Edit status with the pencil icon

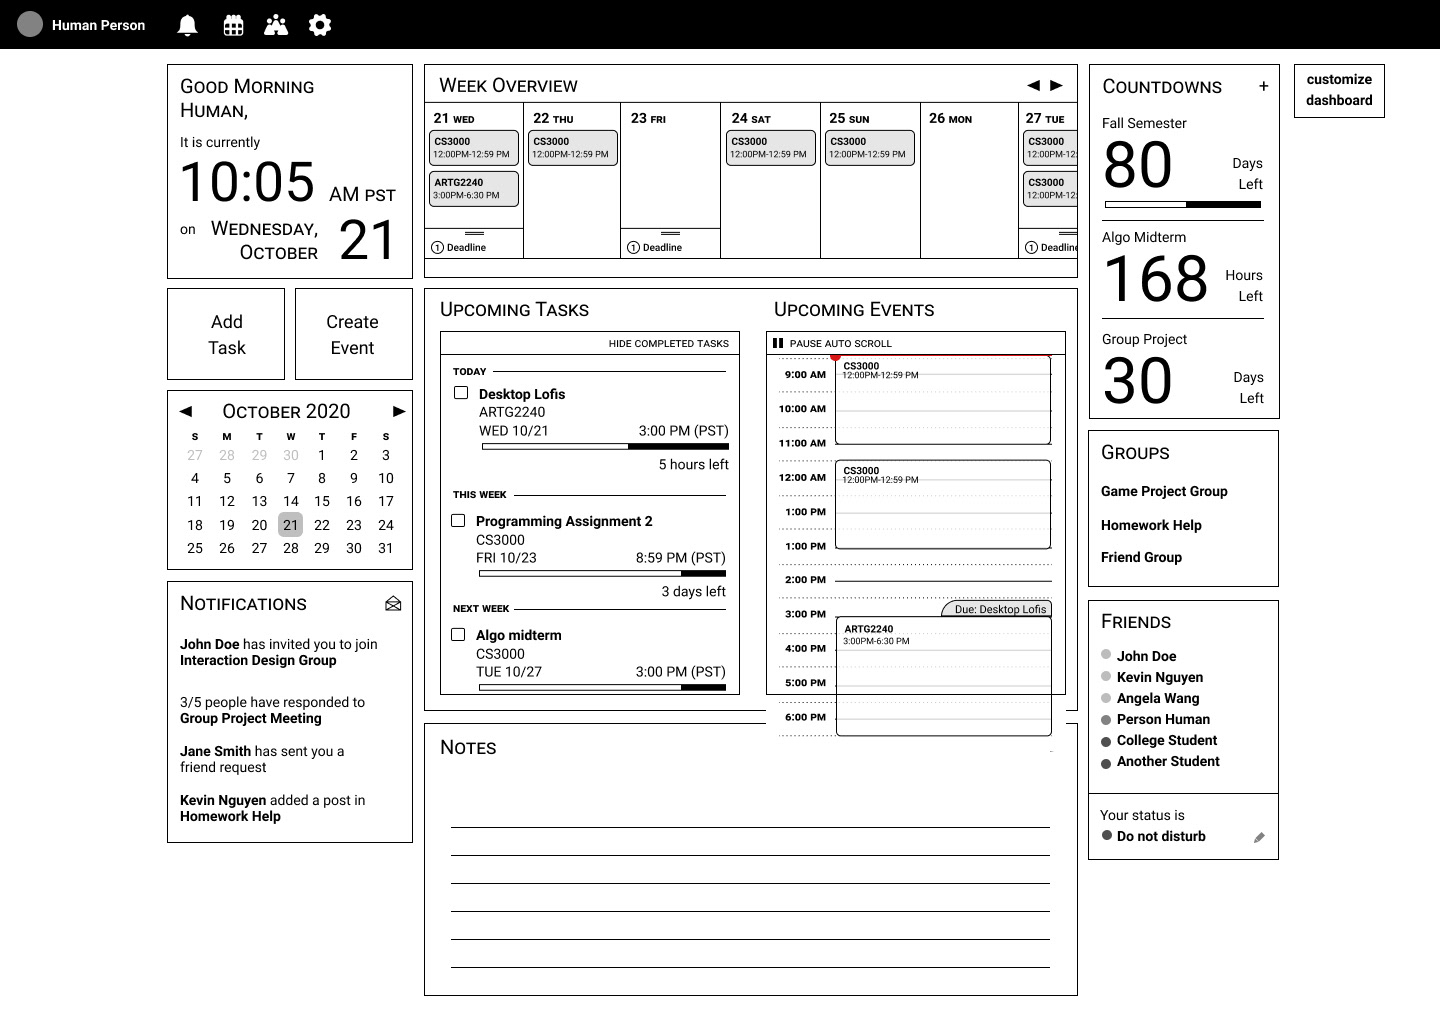click(x=1259, y=838)
